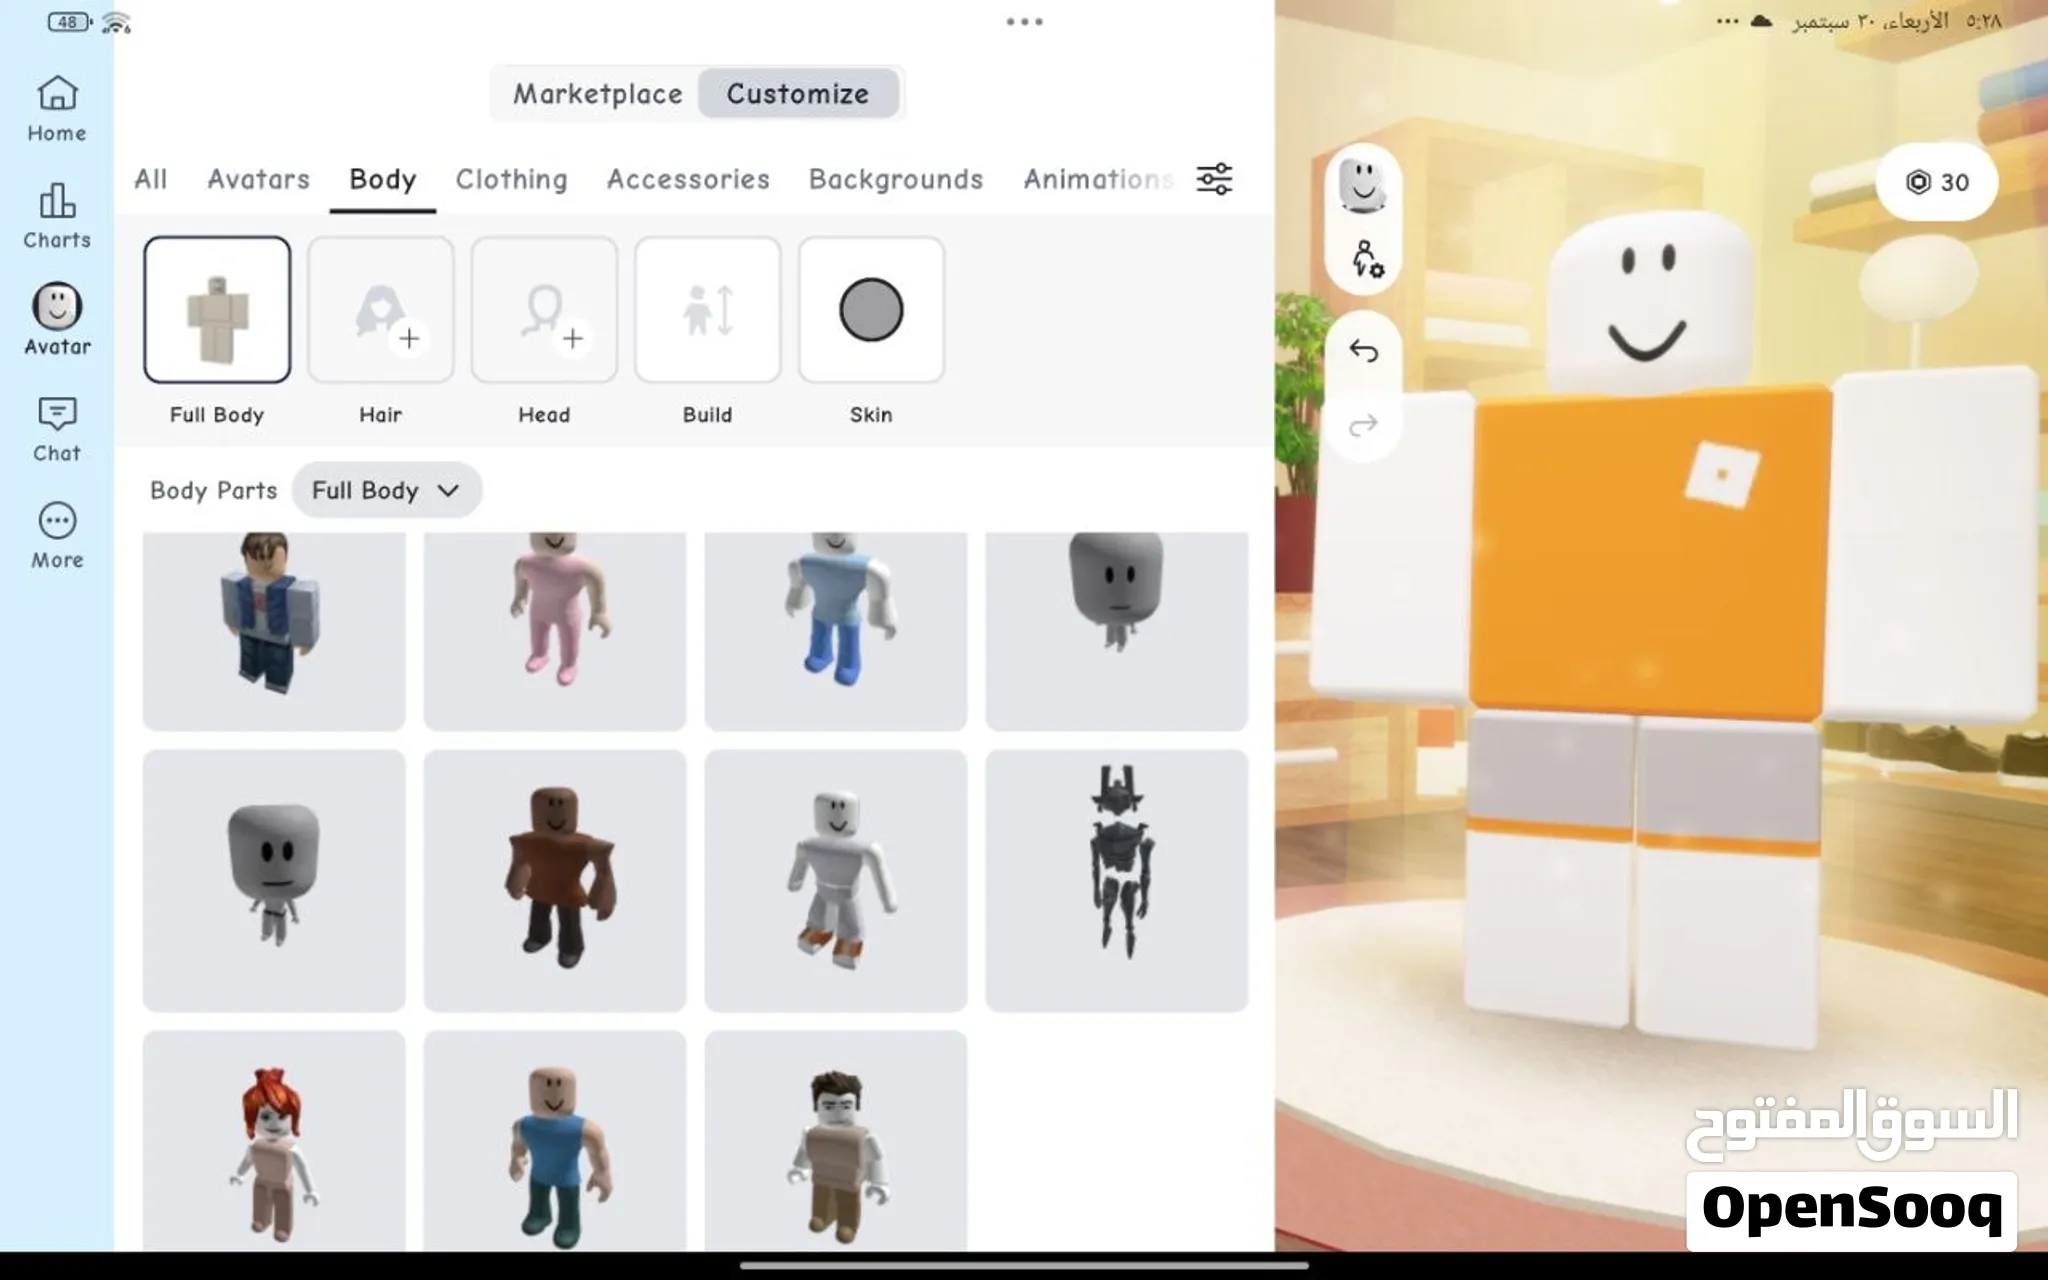
Task: Switch to Customize mode
Action: coord(798,94)
